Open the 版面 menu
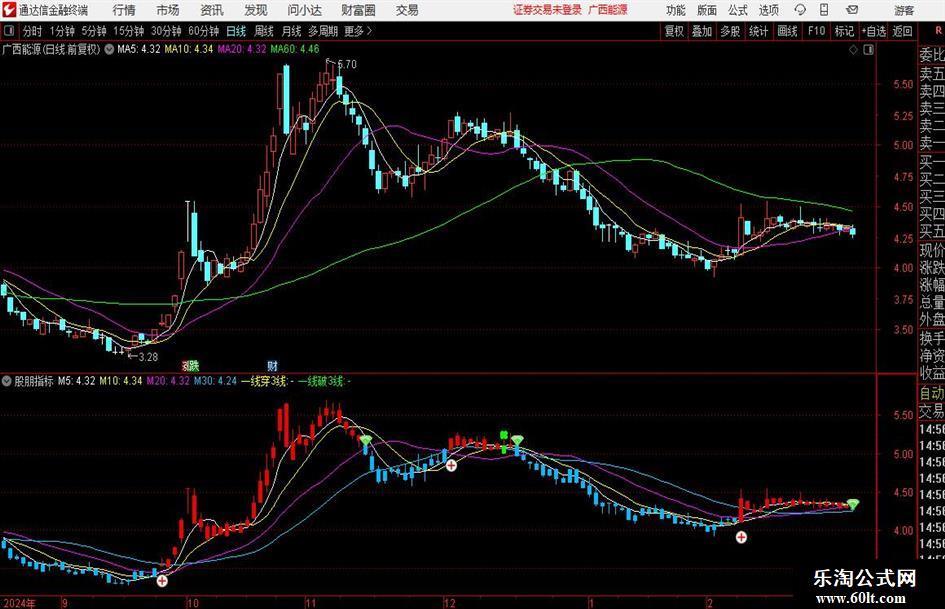This screenshot has width=945, height=609. [707, 10]
